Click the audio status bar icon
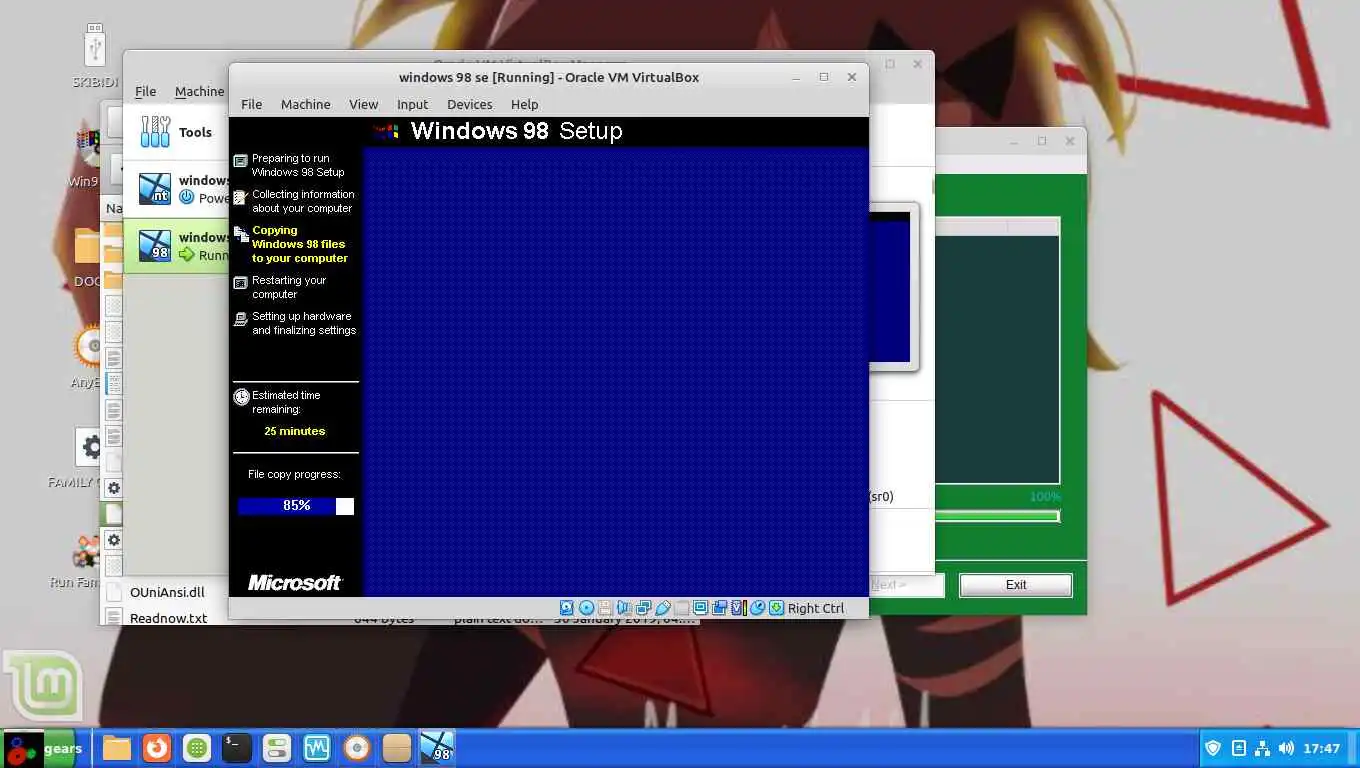Viewport: 1360px width, 768px height. (x=624, y=608)
